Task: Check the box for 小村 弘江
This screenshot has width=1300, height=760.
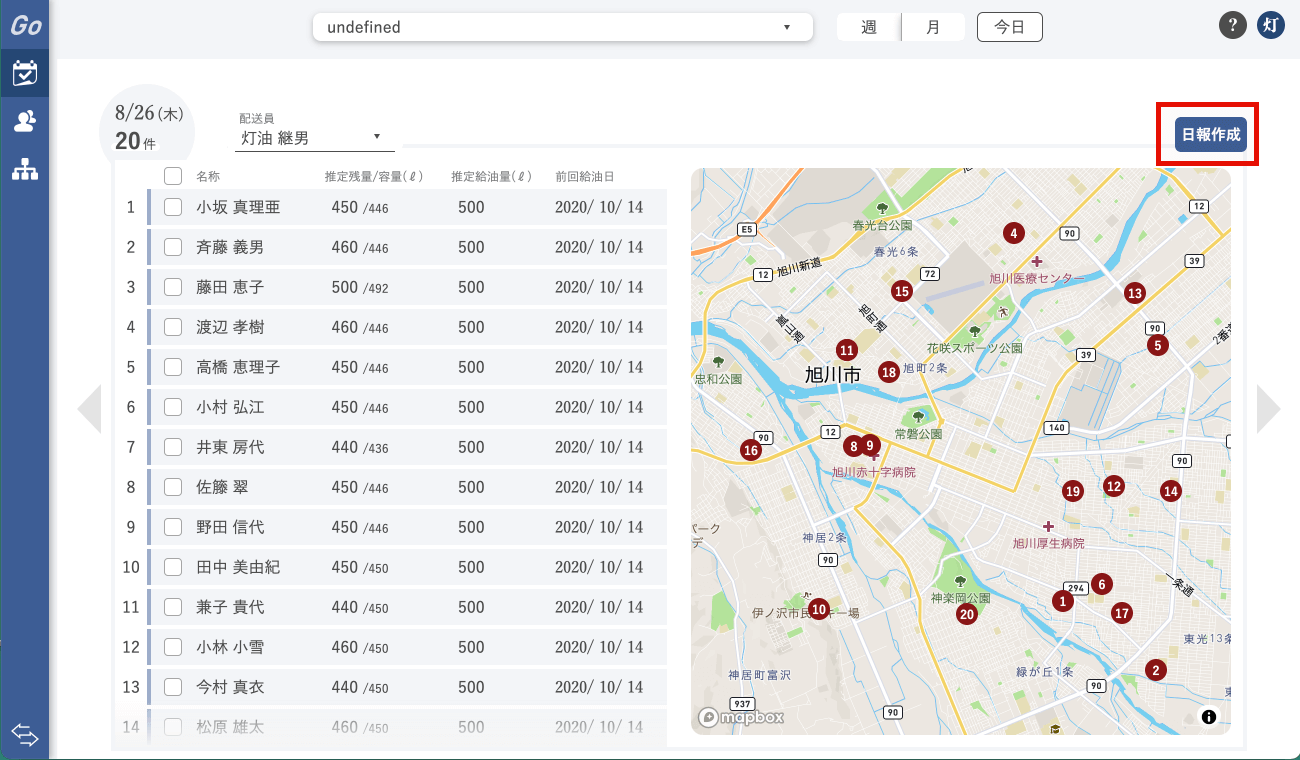Action: pyautogui.click(x=173, y=407)
